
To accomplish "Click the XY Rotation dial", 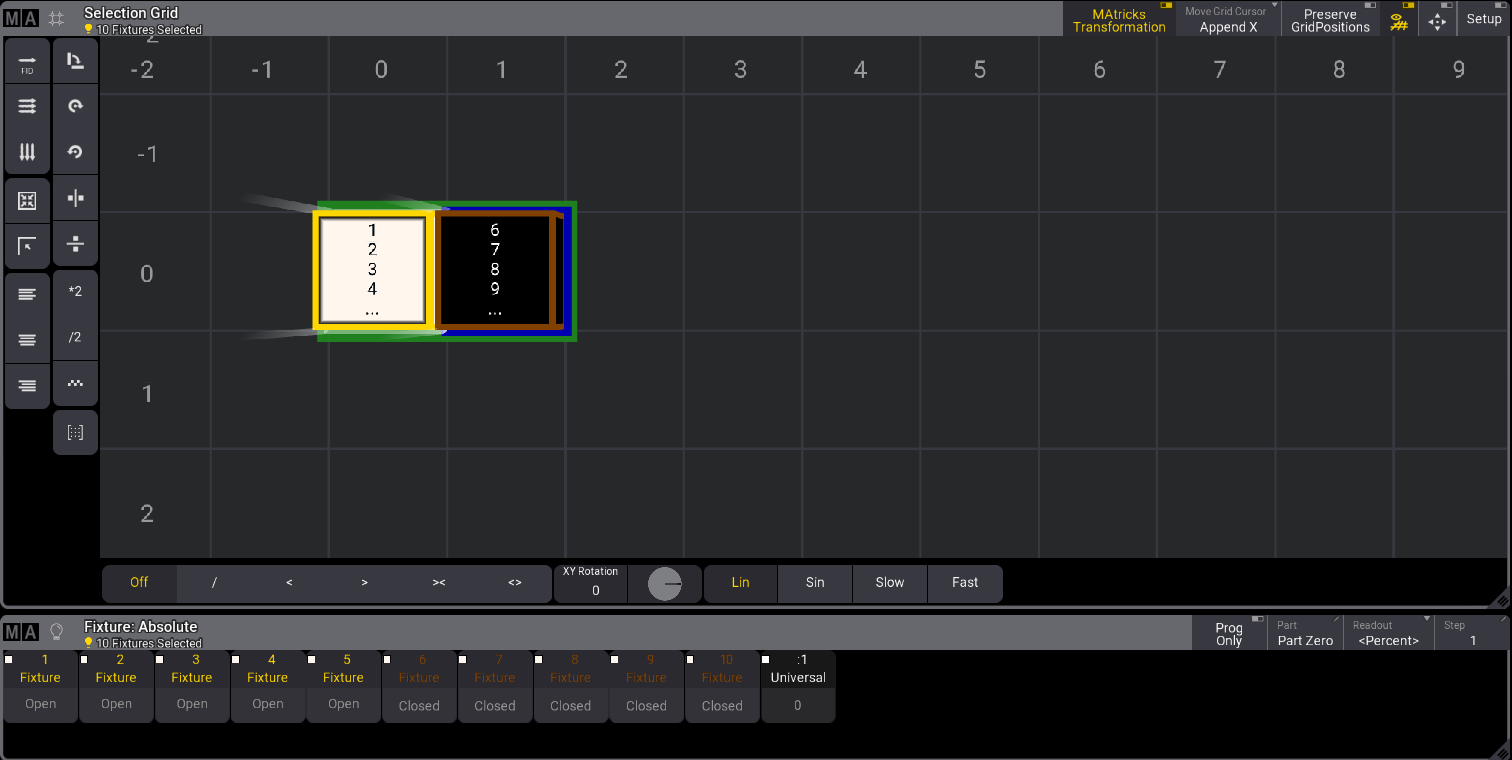I will click(665, 584).
